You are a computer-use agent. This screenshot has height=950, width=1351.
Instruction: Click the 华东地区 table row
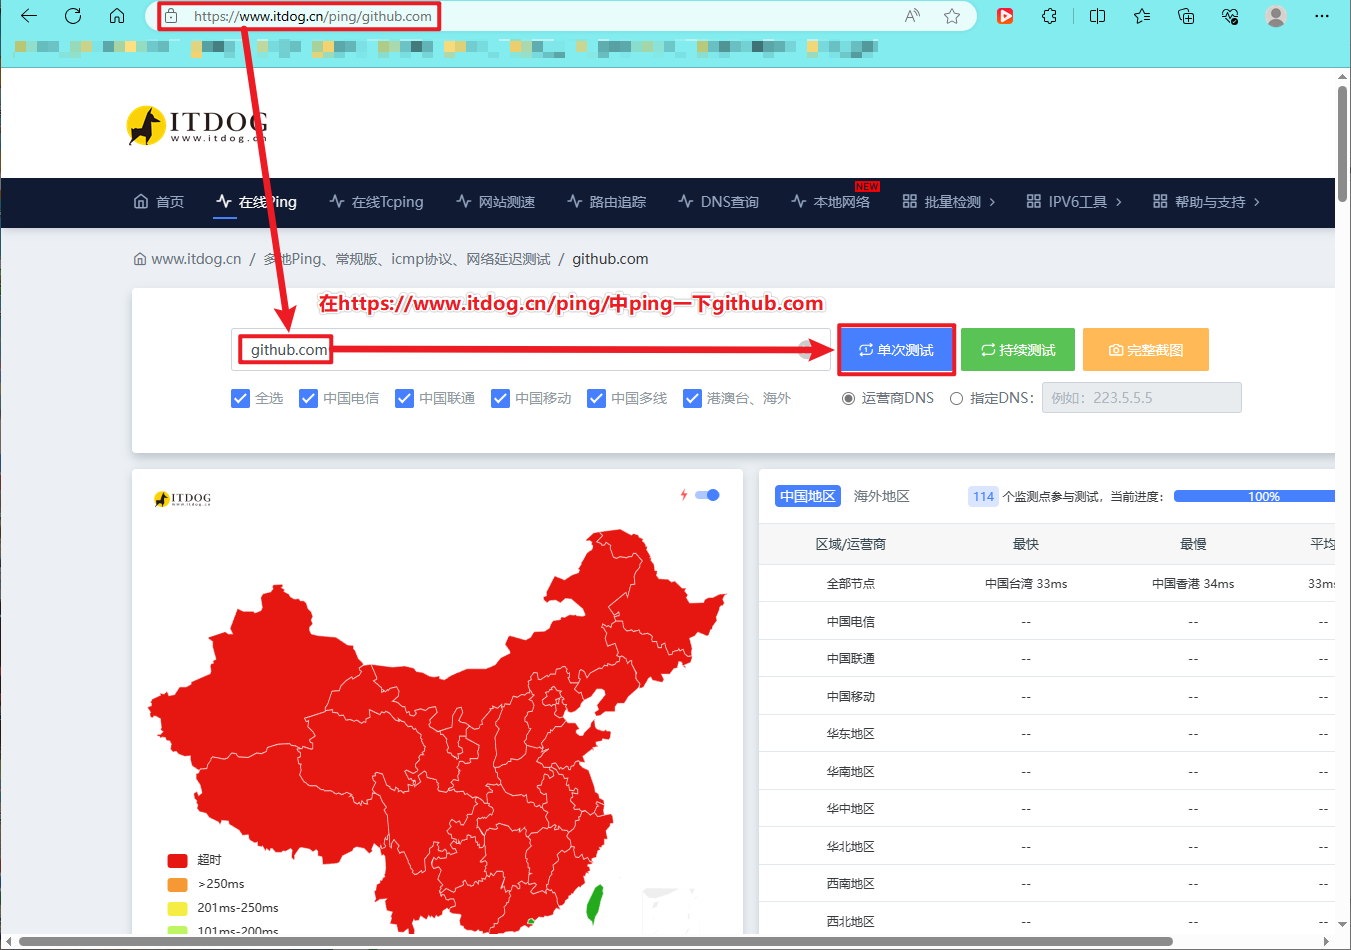coord(1047,733)
